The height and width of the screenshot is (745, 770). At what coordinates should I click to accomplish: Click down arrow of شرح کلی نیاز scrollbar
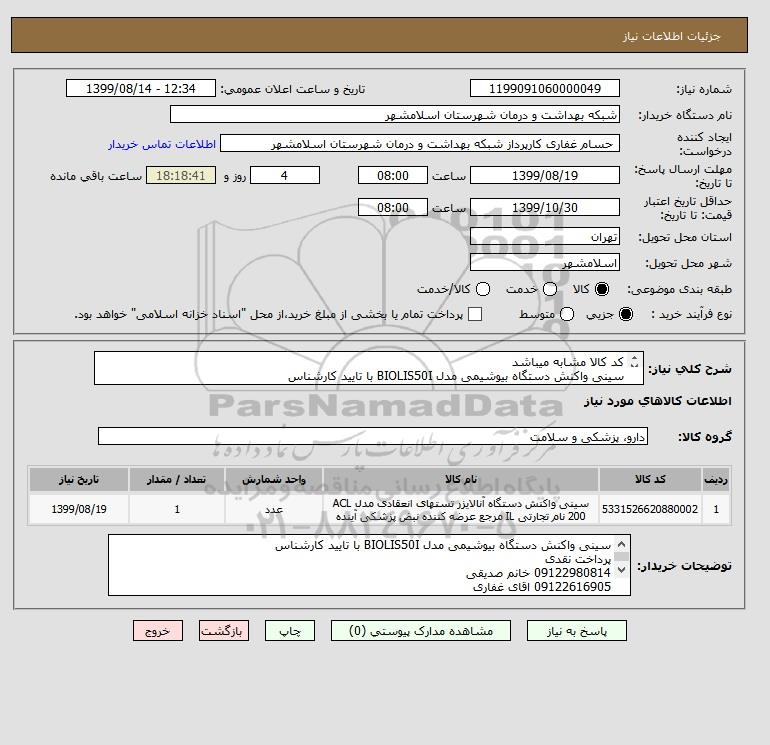point(634,365)
